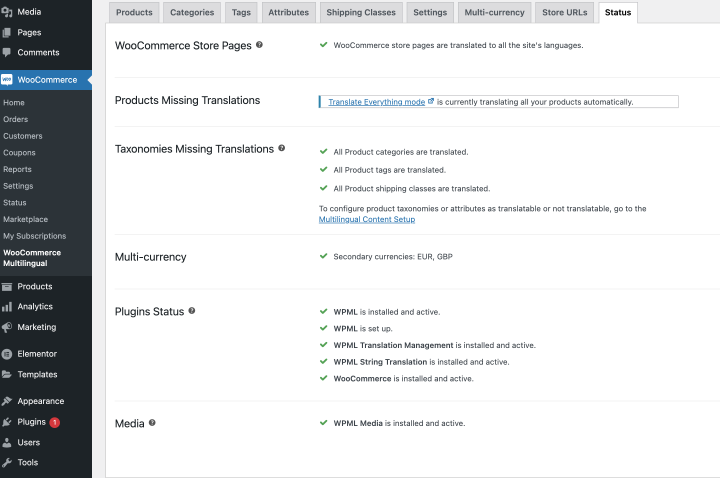Image resolution: width=720 pixels, height=478 pixels.
Task: Click external link icon after Translate Everything mode
Action: coord(431,101)
